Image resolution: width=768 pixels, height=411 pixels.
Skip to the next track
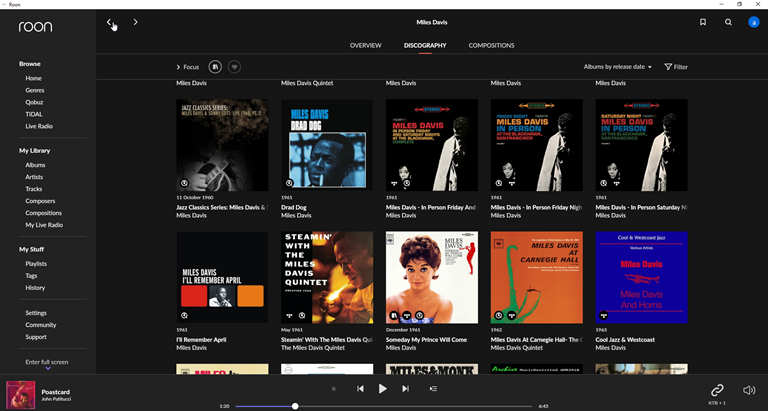(x=405, y=389)
